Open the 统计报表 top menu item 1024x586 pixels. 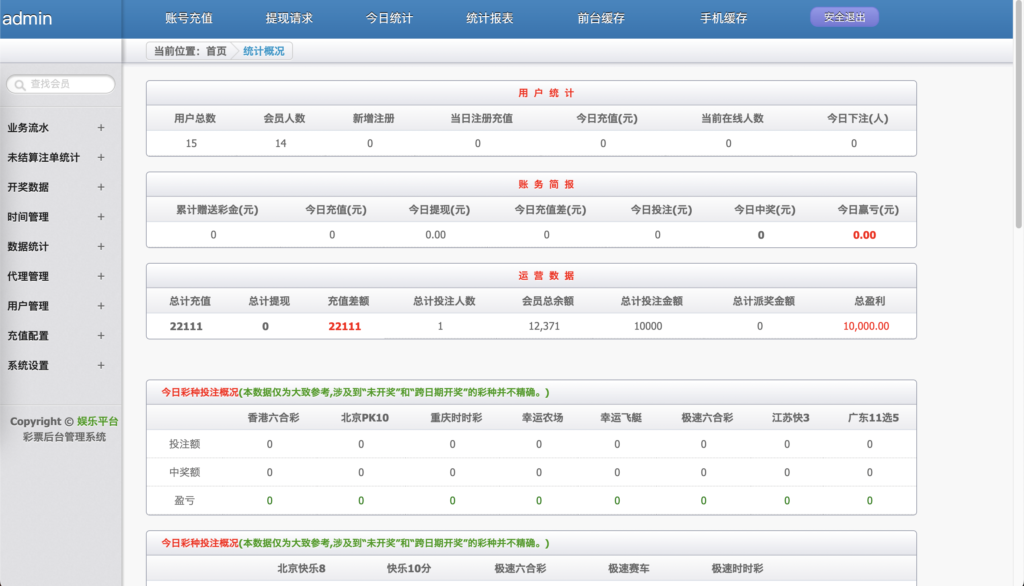490,19
